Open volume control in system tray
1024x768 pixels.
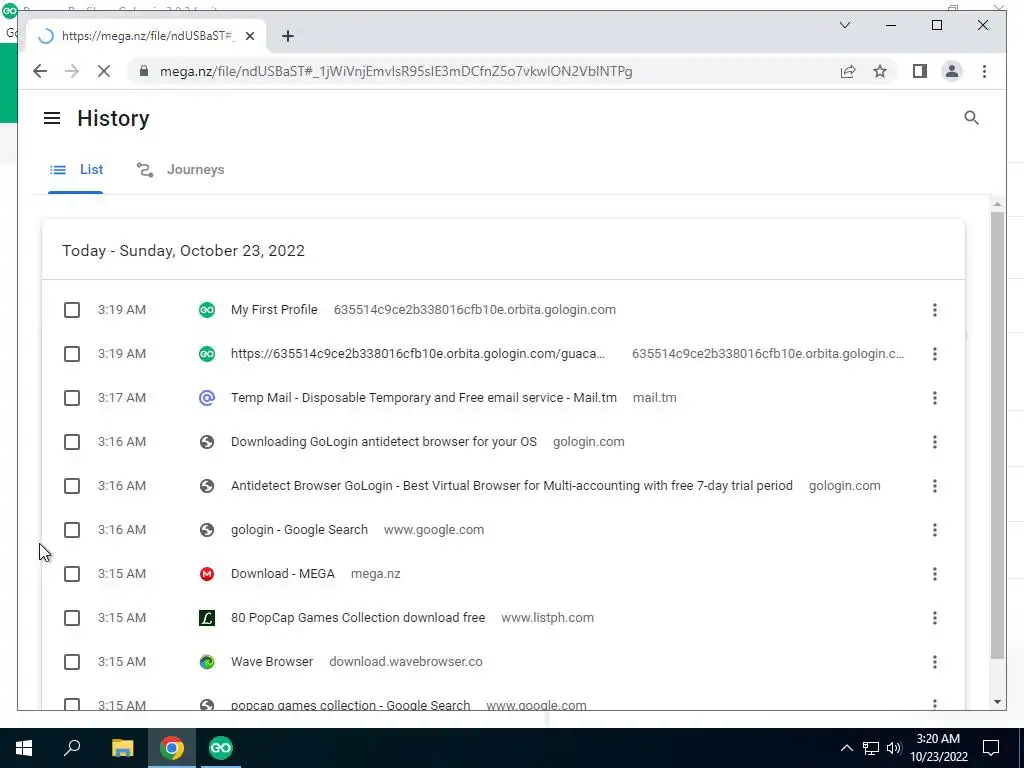pyautogui.click(x=894, y=748)
